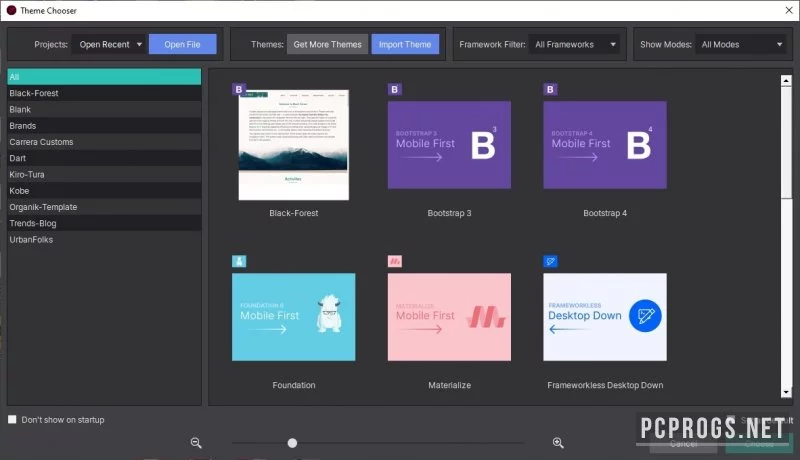Choose the Materialize theme thumbnail

449,317
